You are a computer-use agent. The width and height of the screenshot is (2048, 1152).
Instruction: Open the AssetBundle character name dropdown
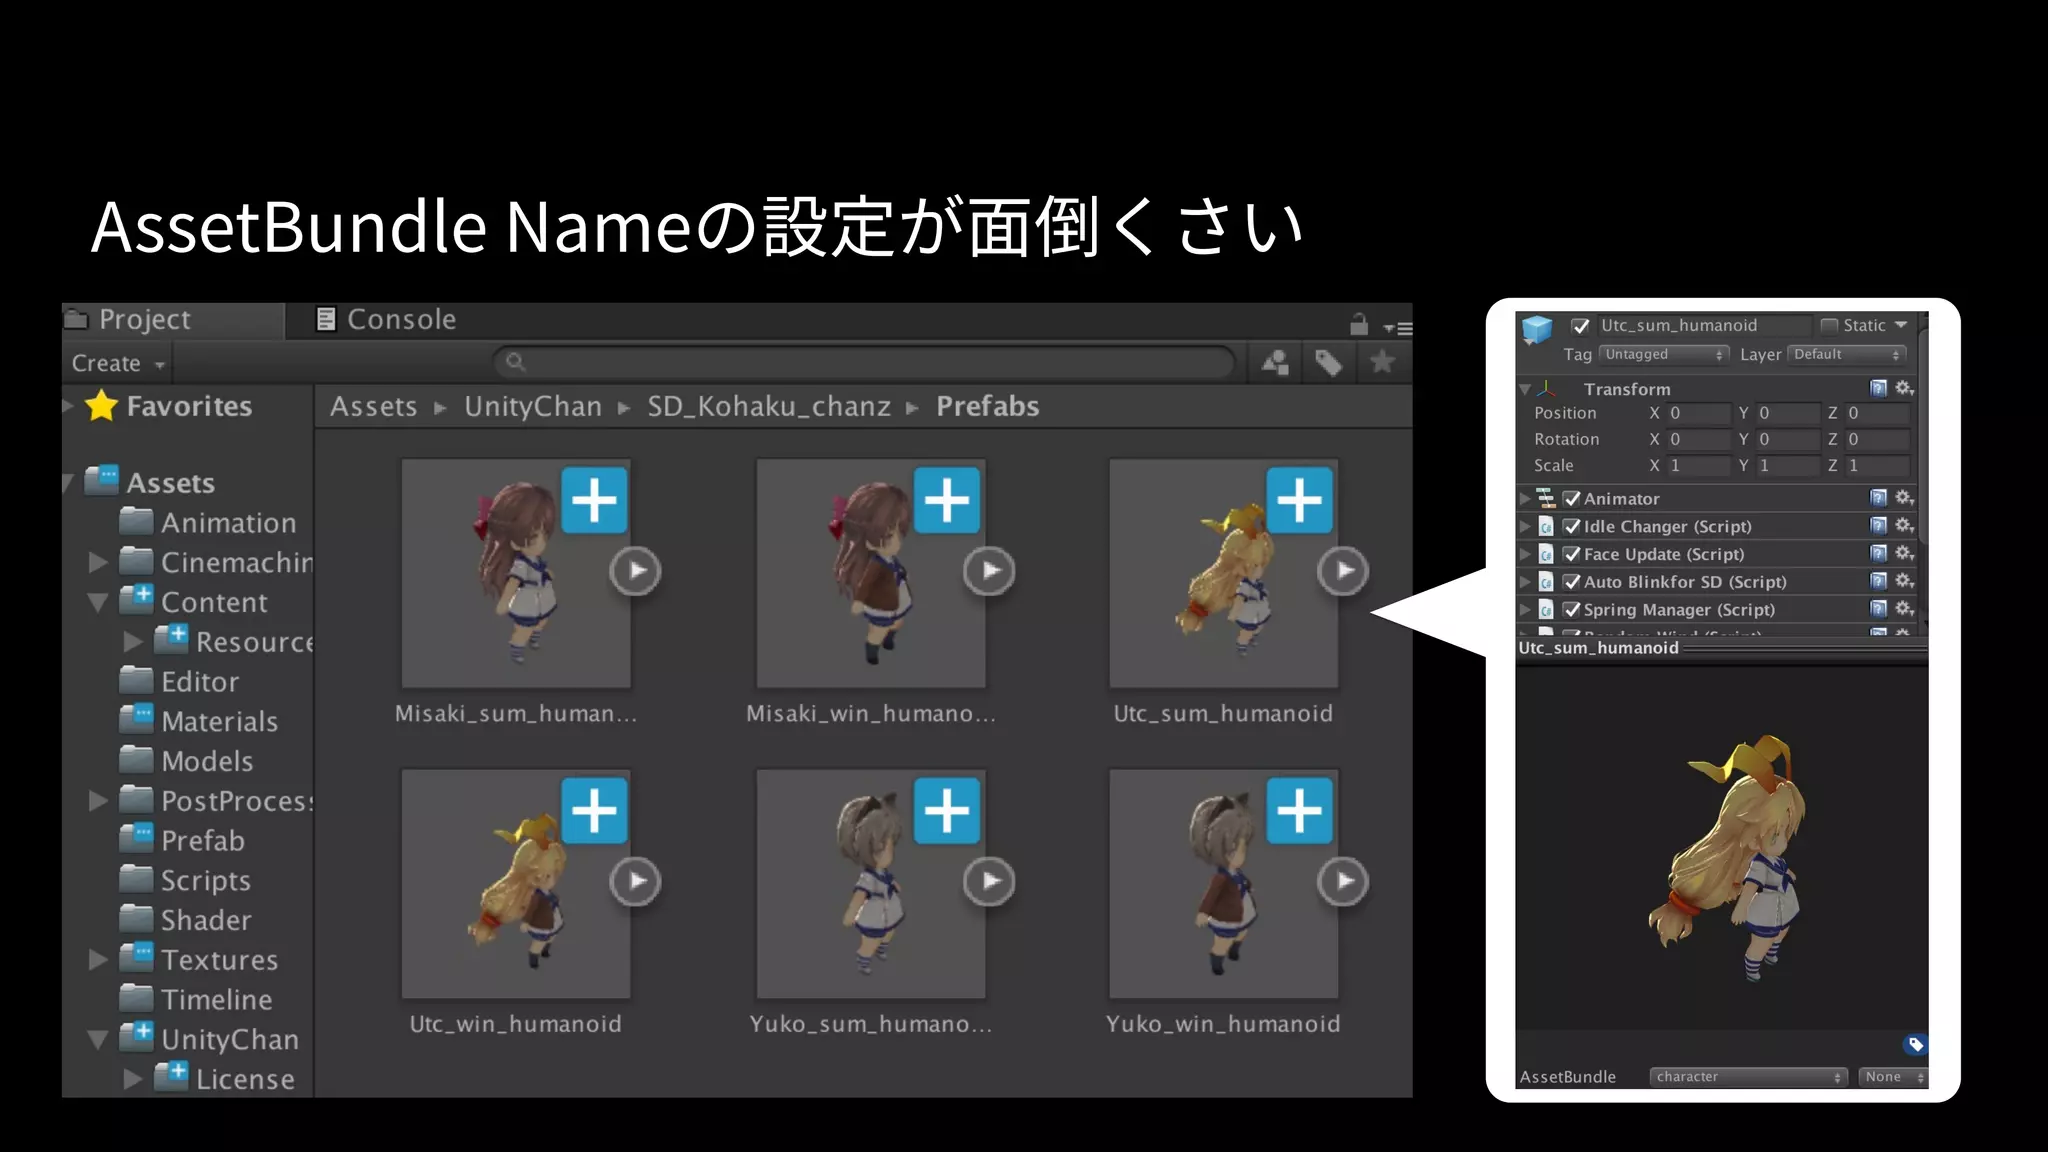[1747, 1077]
